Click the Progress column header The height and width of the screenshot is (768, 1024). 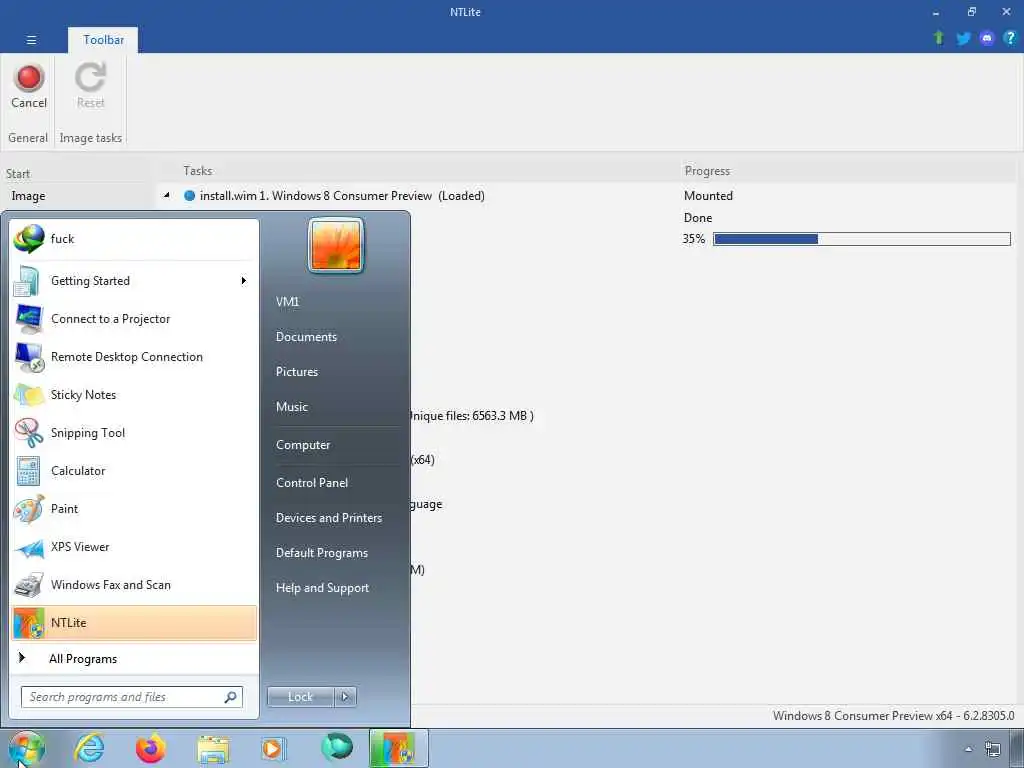[707, 171]
